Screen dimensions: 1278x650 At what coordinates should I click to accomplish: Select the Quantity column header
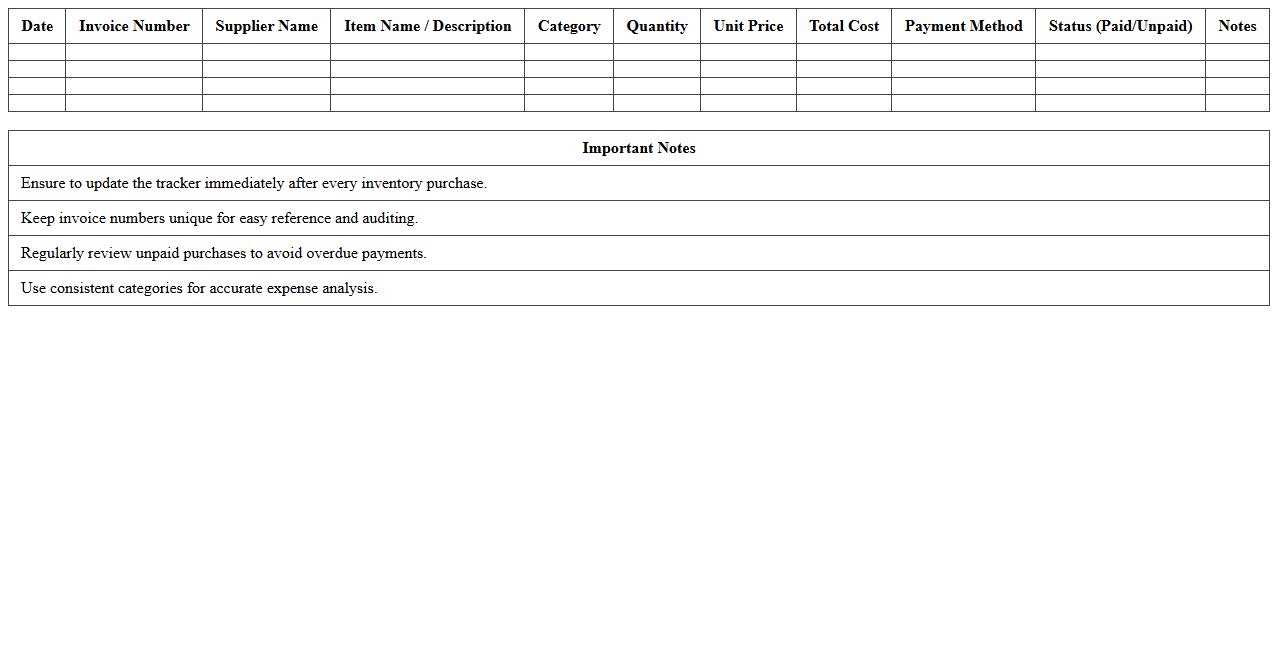click(x=657, y=26)
